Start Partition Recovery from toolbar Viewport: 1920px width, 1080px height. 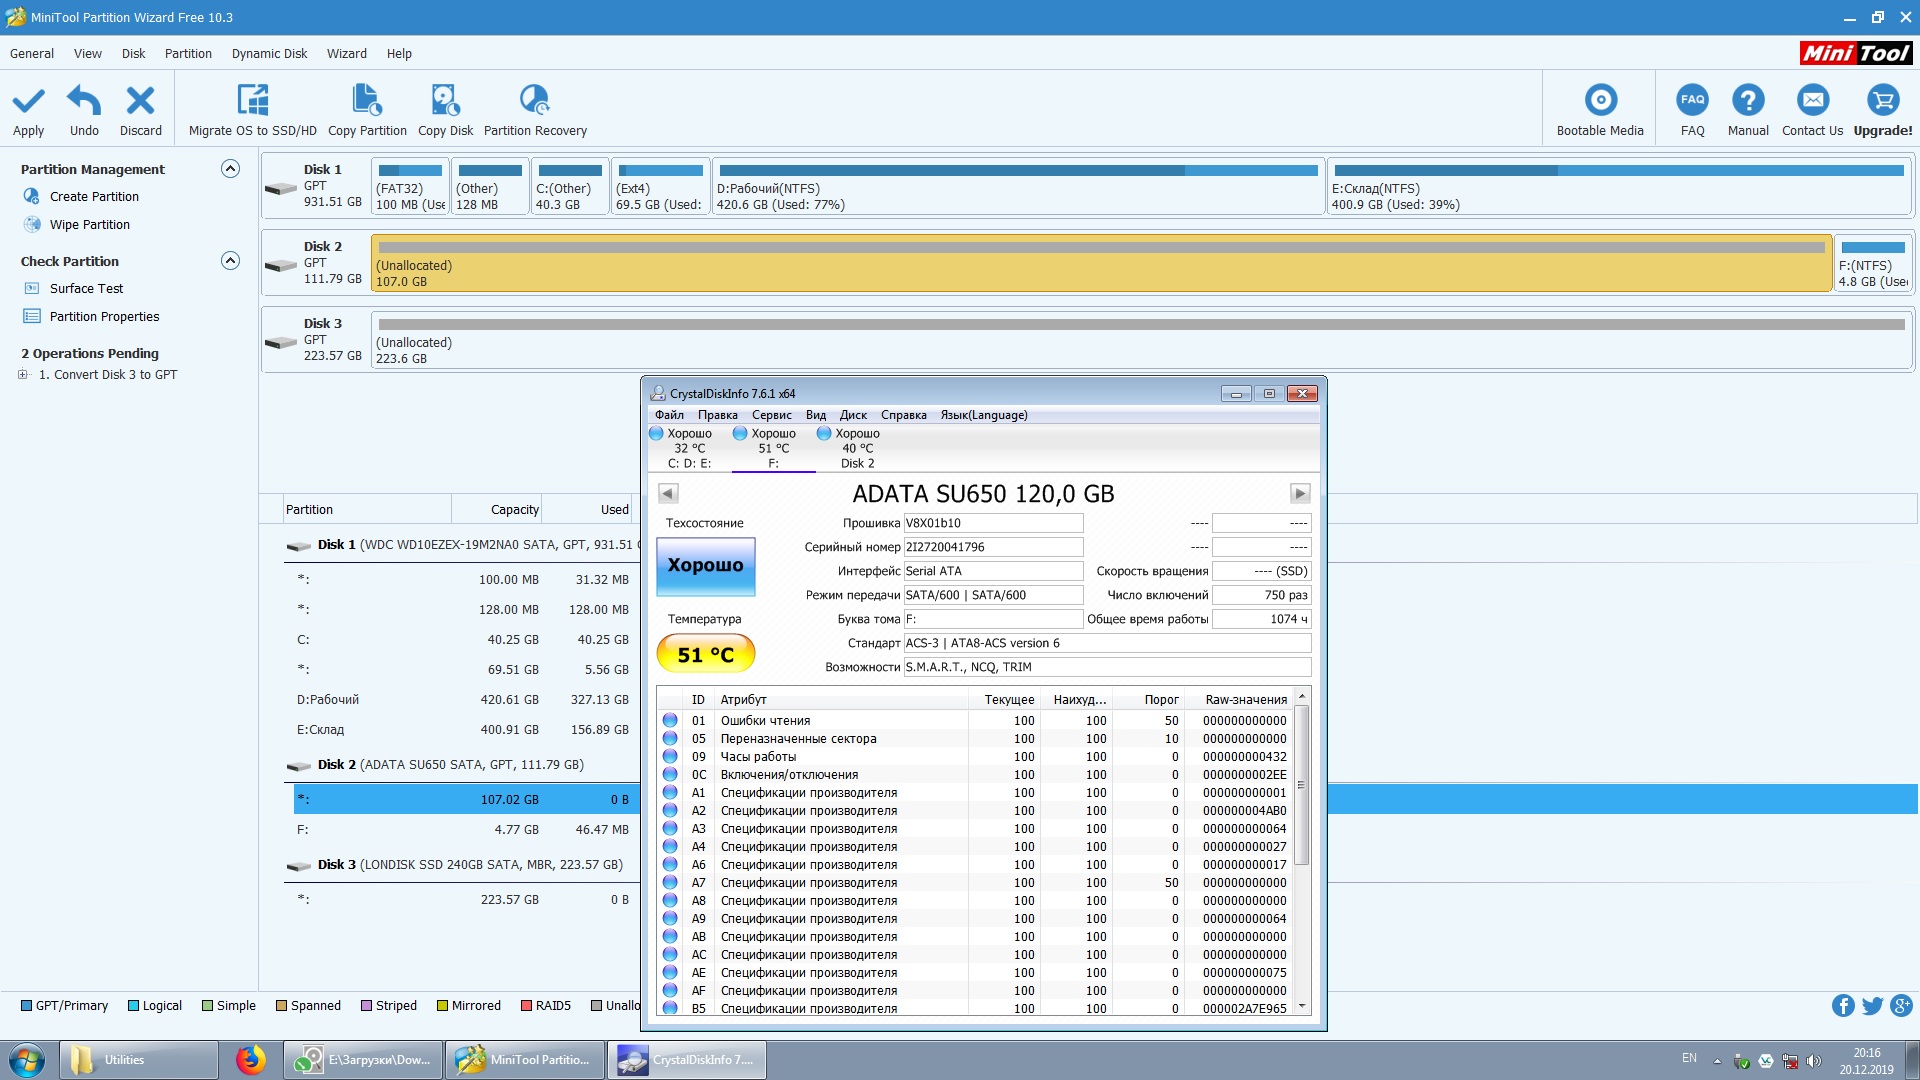pyautogui.click(x=534, y=101)
